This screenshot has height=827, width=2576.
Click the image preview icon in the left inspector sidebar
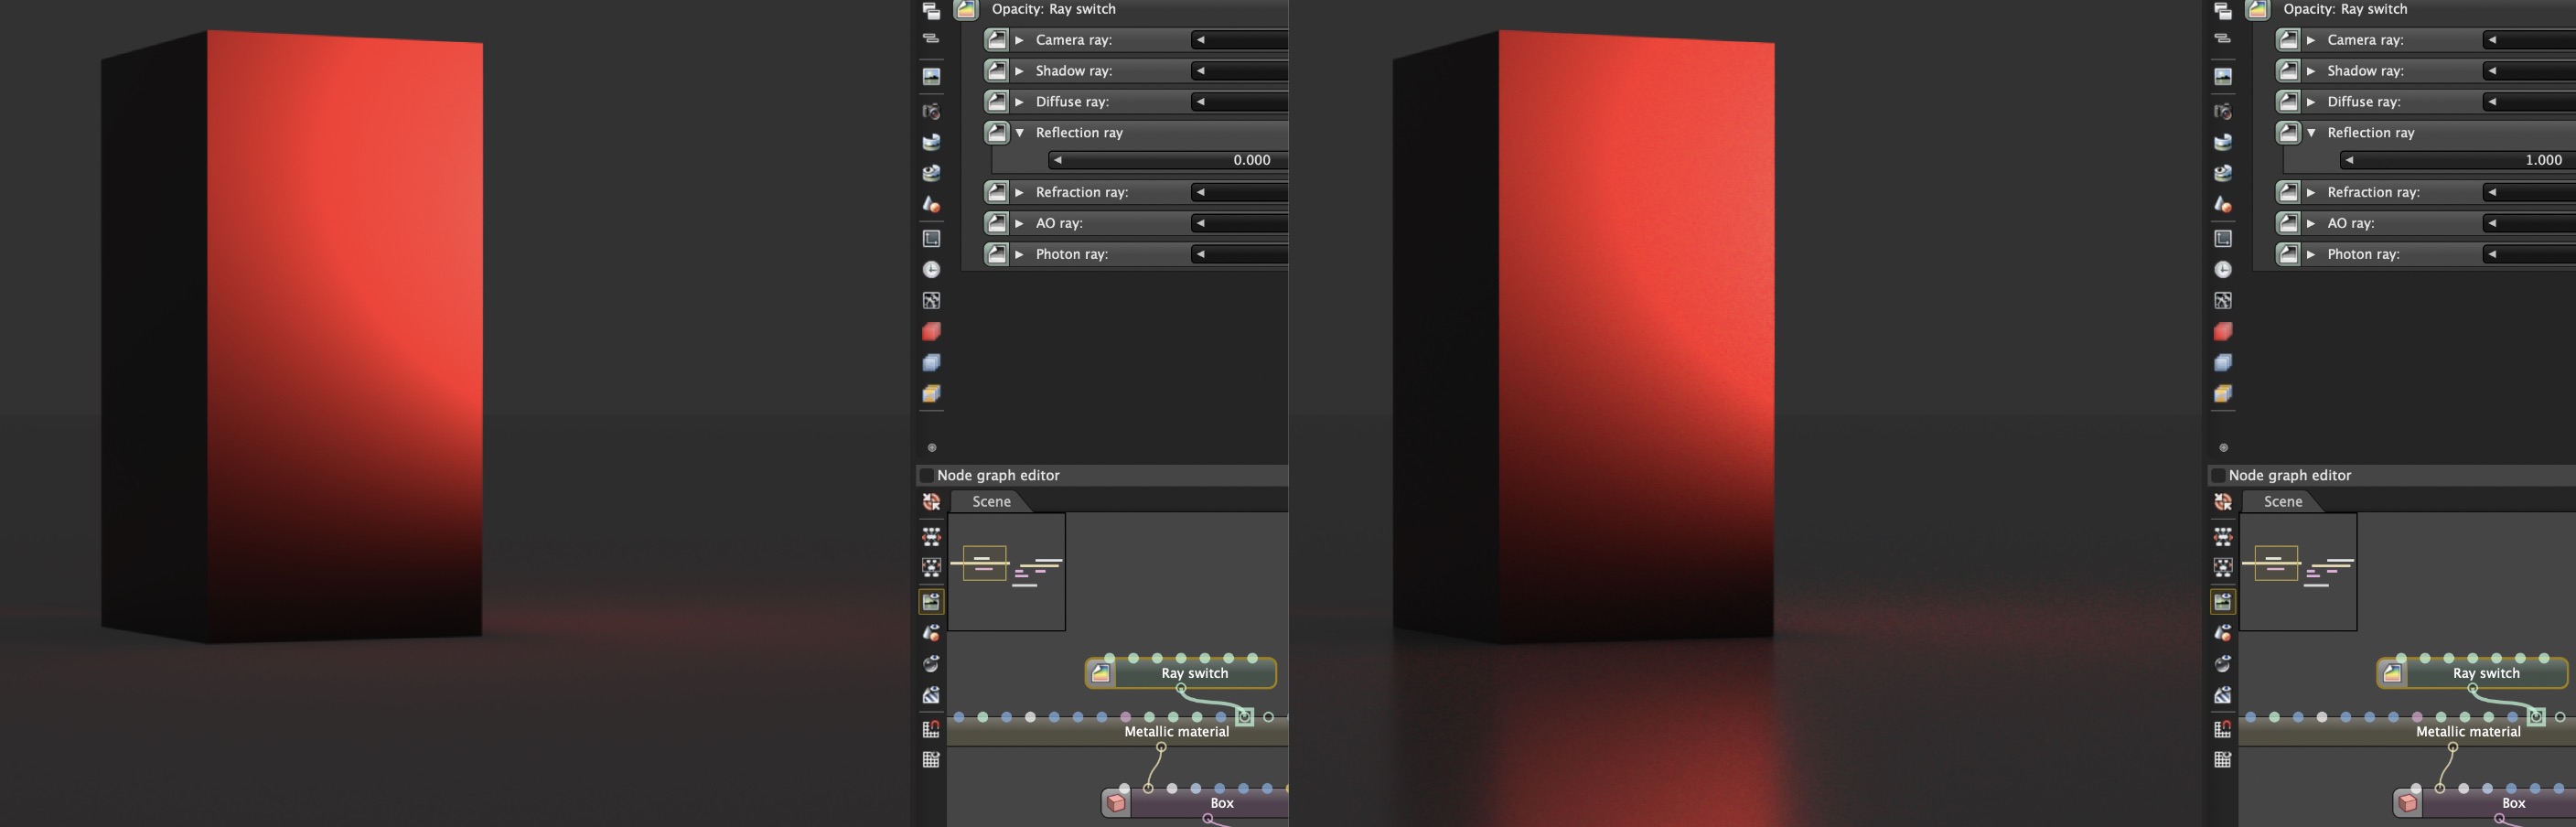(x=931, y=76)
